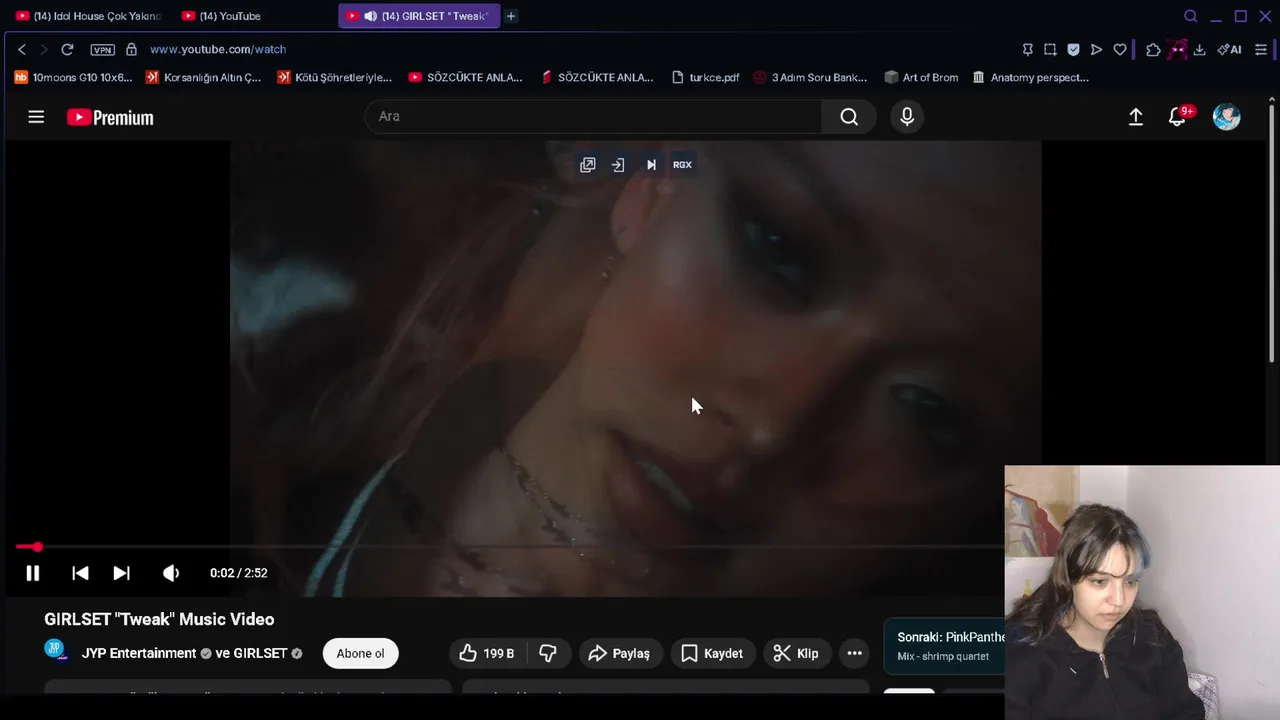Open the account avatar menu
Viewport: 1280px width, 720px height.
pyautogui.click(x=1227, y=117)
